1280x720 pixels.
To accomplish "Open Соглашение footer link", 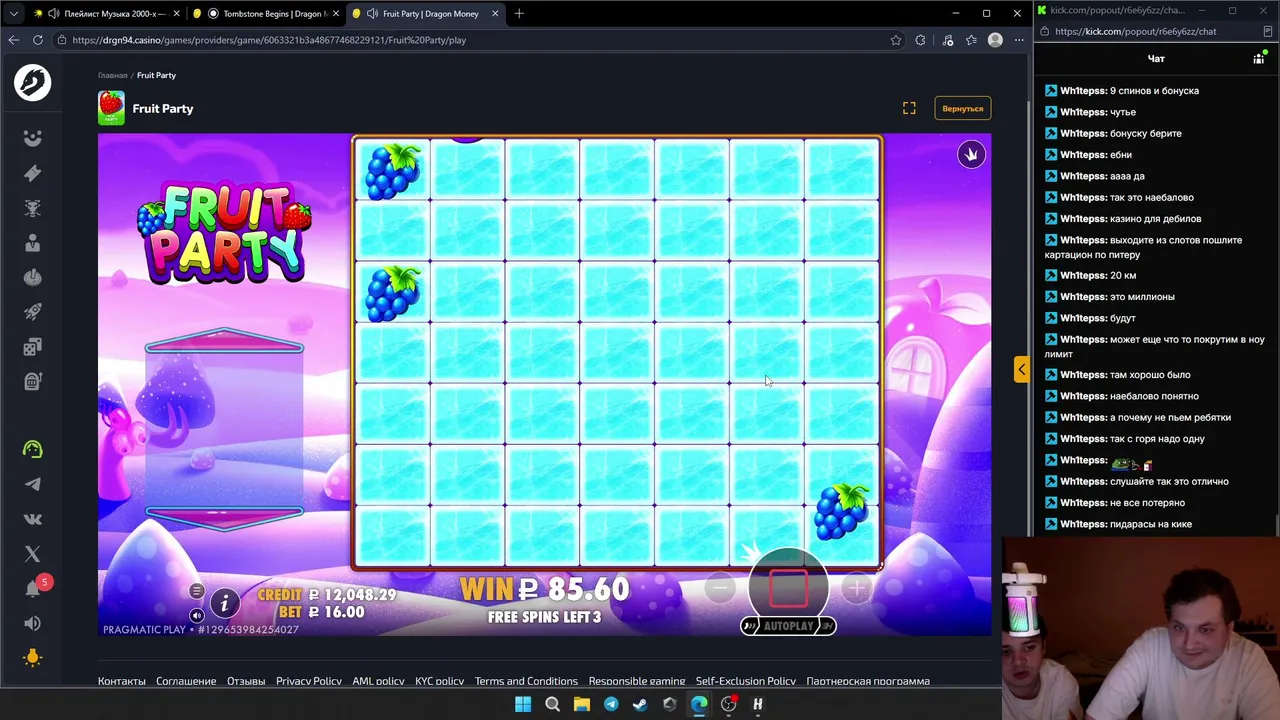I will coord(186,681).
